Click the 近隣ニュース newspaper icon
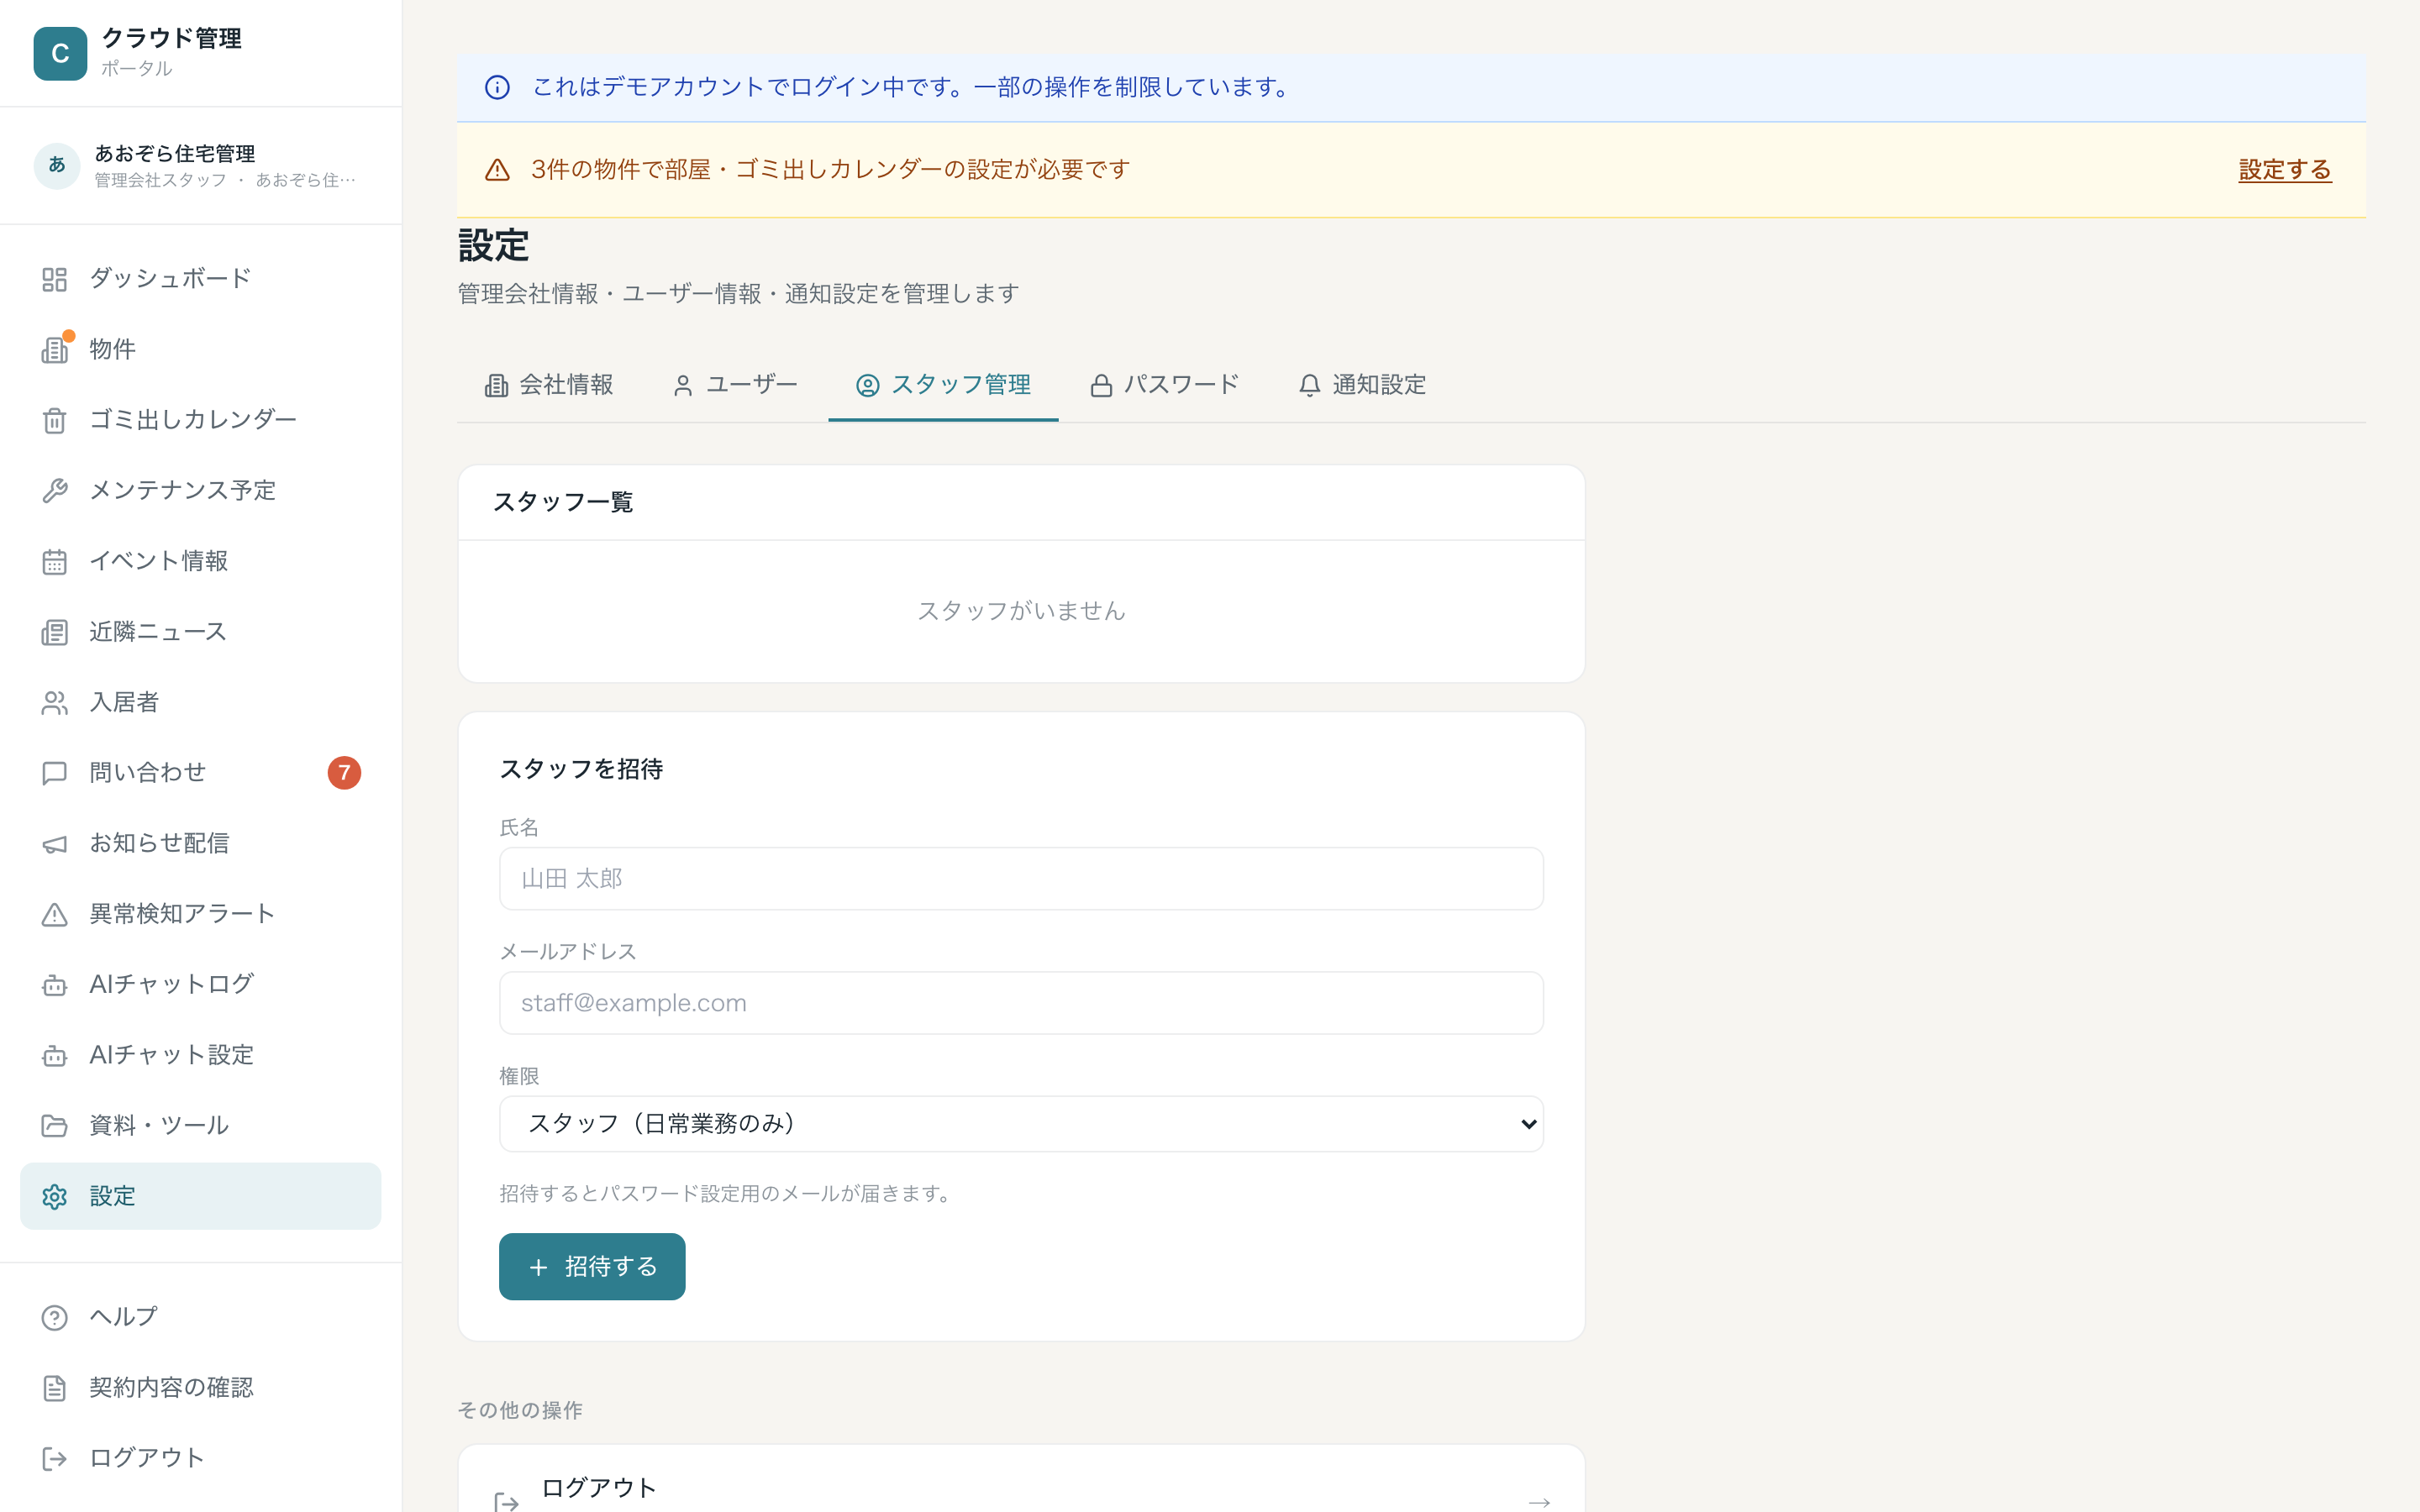Image resolution: width=2420 pixels, height=1512 pixels. tap(54, 633)
